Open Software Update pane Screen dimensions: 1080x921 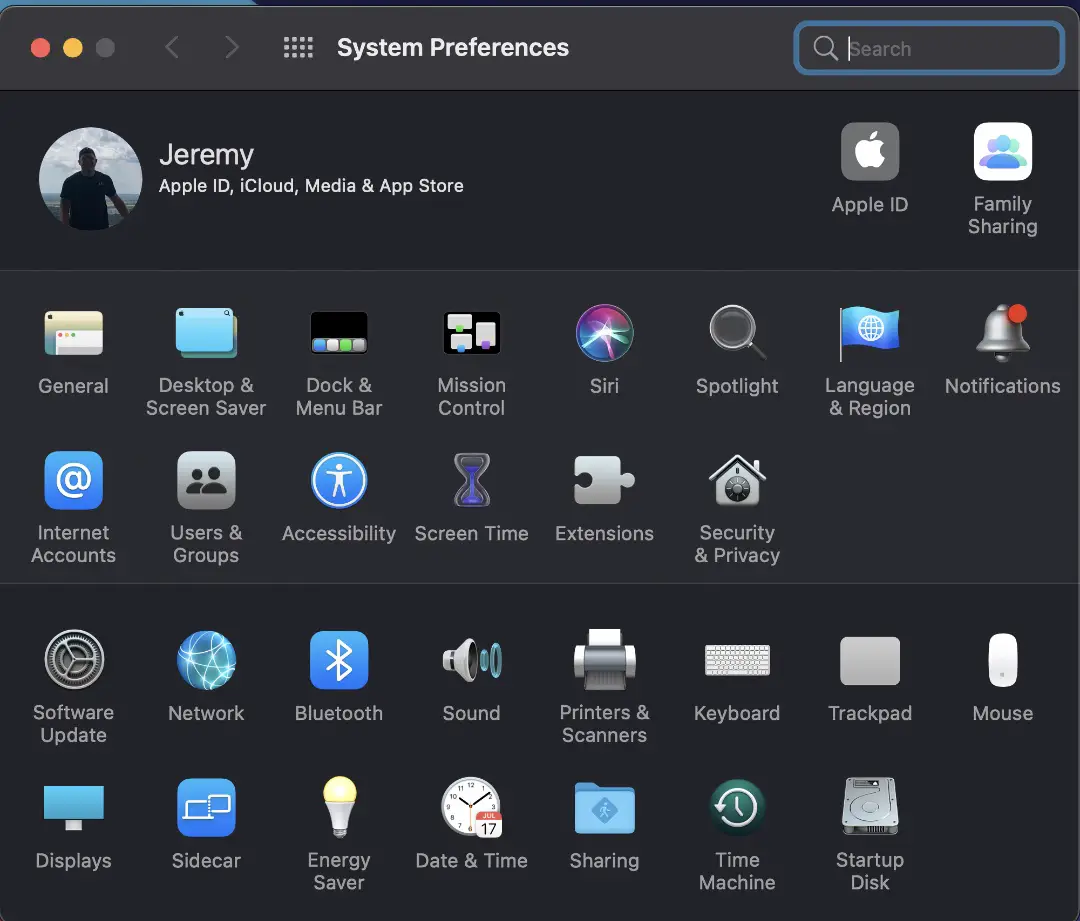[x=74, y=660]
